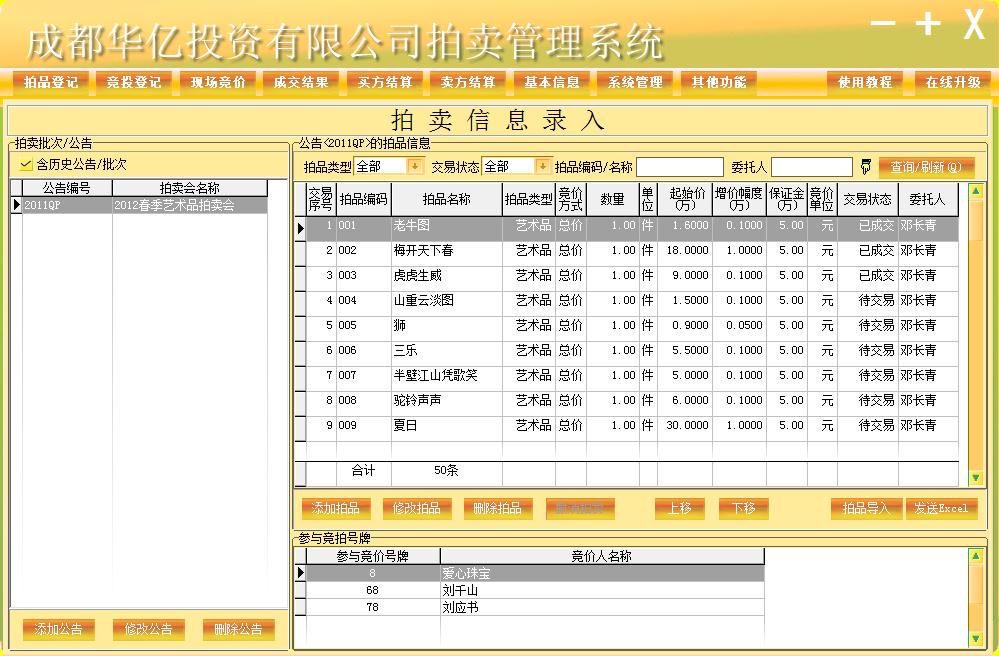Click 参与竞价号牌 column header
999x656 pixels.
click(x=373, y=556)
